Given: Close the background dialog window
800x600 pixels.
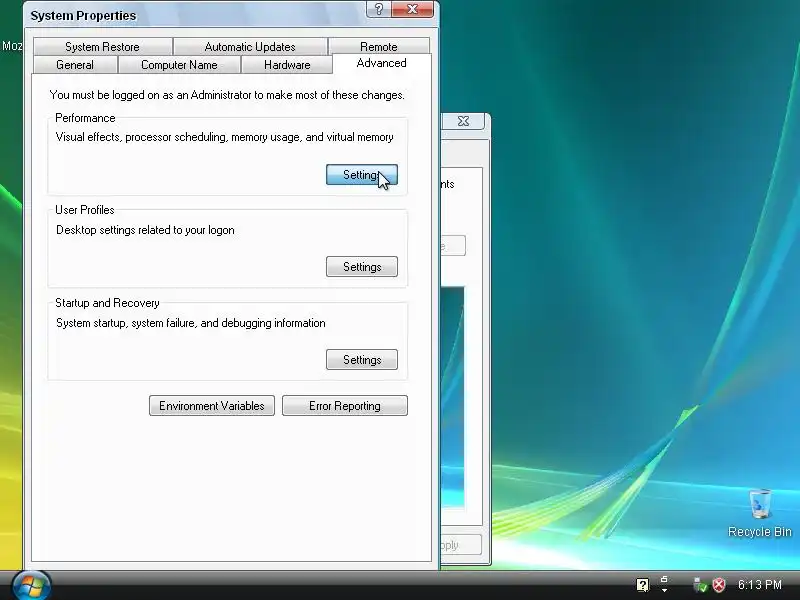Looking at the screenshot, I should click(463, 121).
